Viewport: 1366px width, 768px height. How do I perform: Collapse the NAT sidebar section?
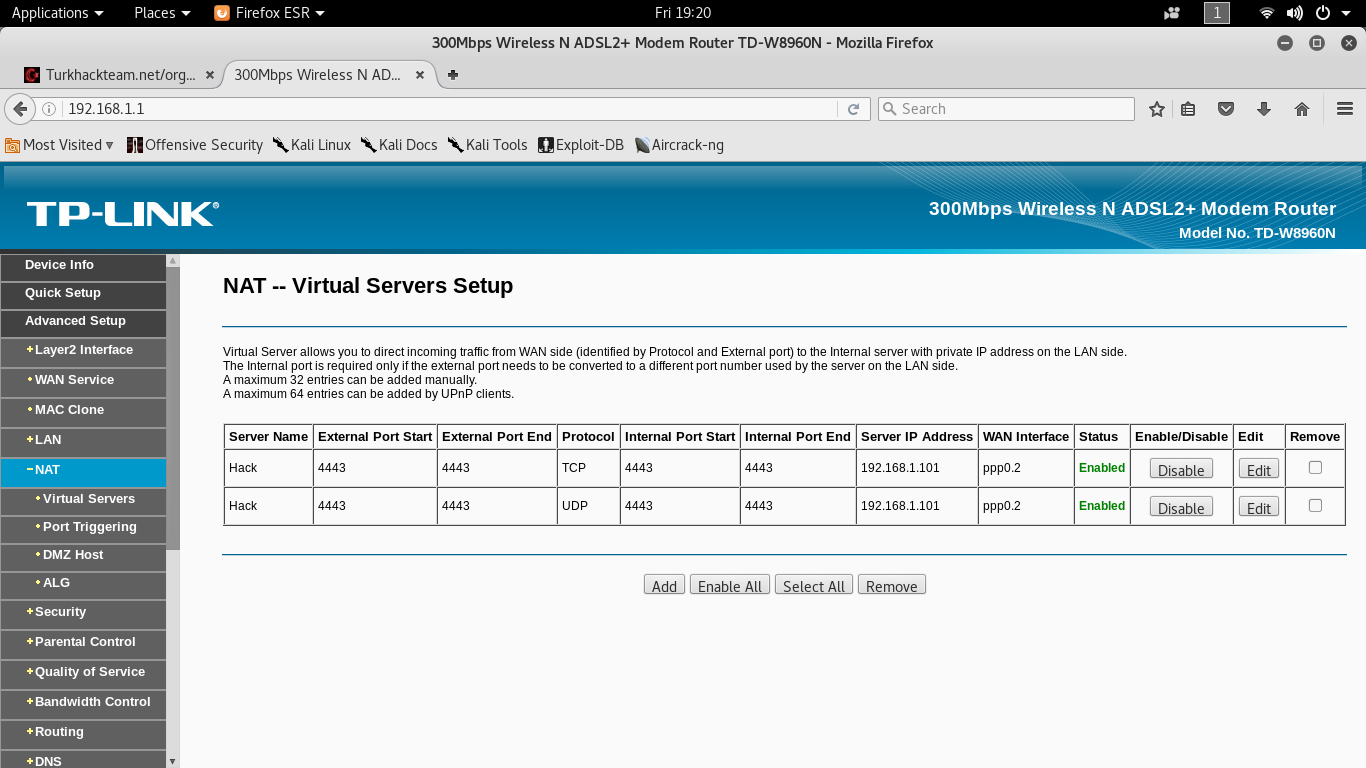(x=83, y=471)
